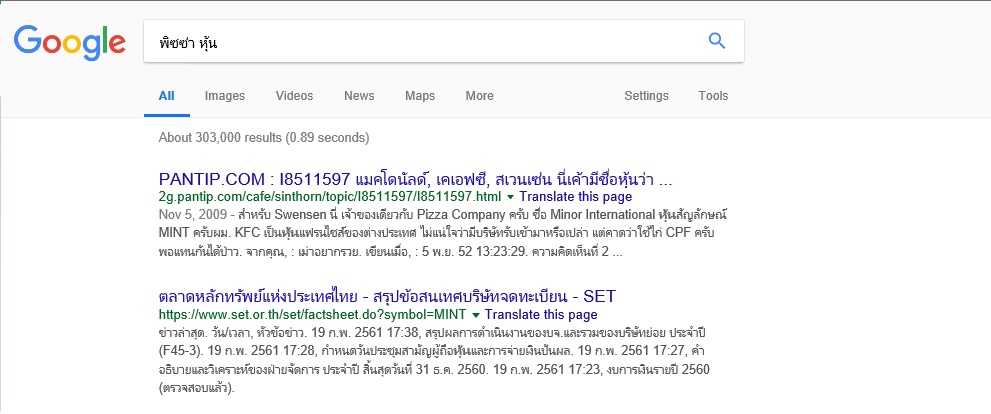The width and height of the screenshot is (991, 414).
Task: Open the PANTIP.COM I8511597 result title
Action: click(x=415, y=179)
